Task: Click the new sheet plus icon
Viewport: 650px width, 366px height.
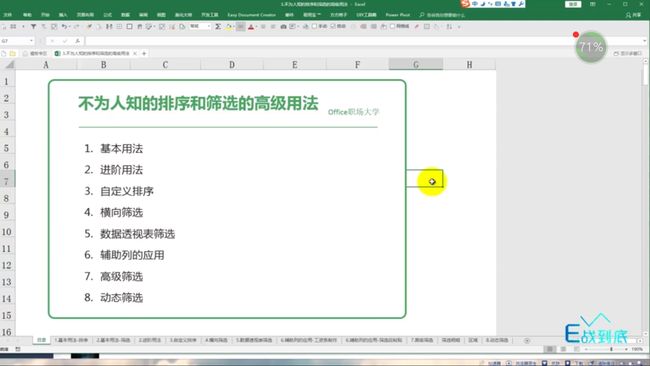Action: click(x=527, y=340)
